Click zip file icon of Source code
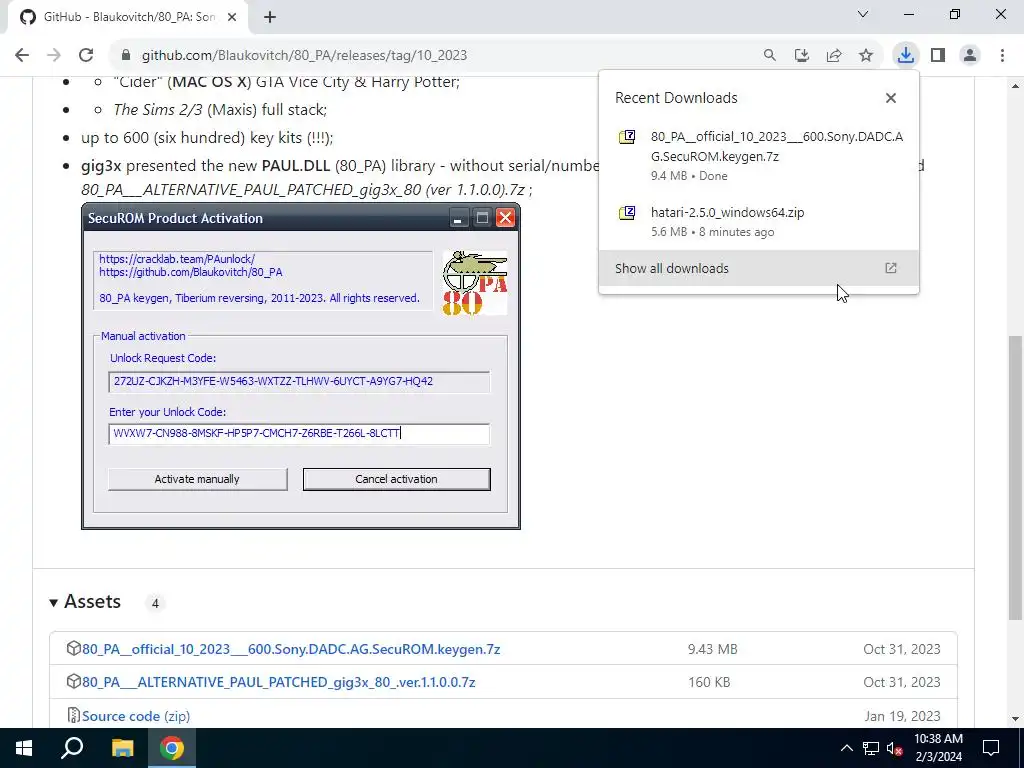 [x=73, y=715]
